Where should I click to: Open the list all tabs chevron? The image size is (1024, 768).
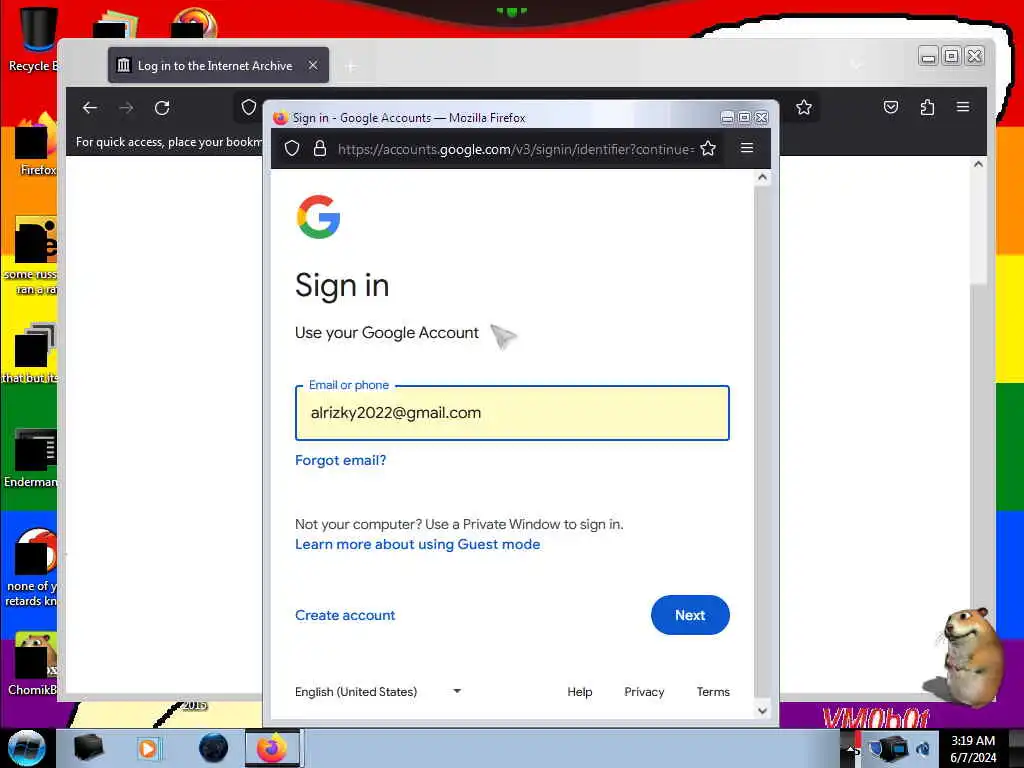coord(856,64)
